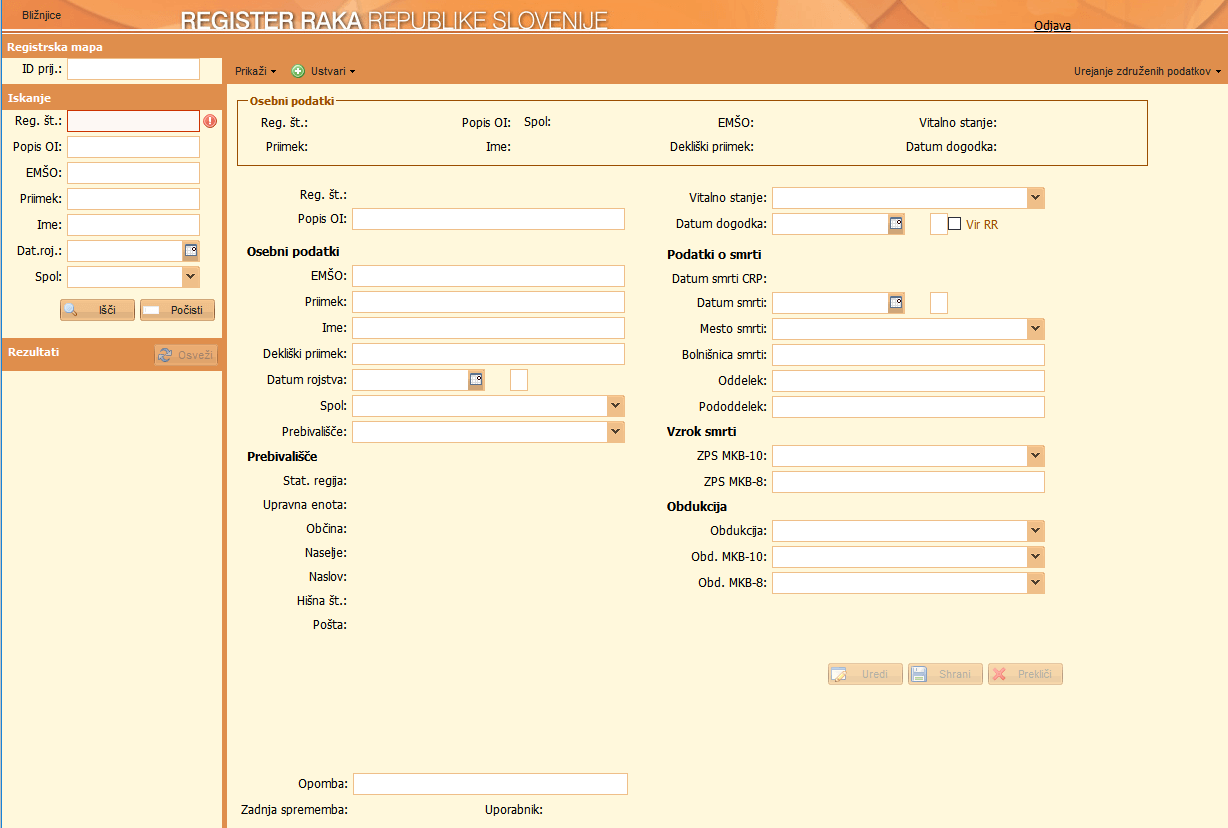This screenshot has height=828, width=1228.
Task: Click the Datum smrti CRP label
Action: [719, 278]
